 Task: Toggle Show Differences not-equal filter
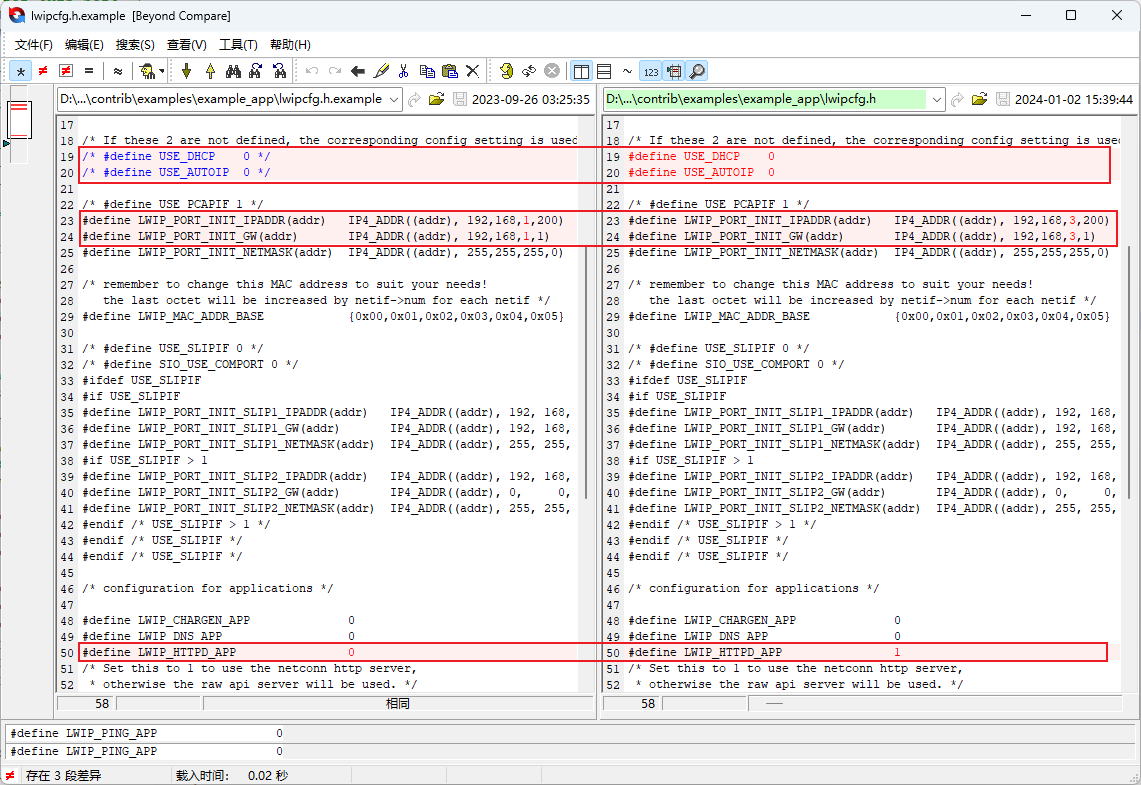[x=43, y=71]
